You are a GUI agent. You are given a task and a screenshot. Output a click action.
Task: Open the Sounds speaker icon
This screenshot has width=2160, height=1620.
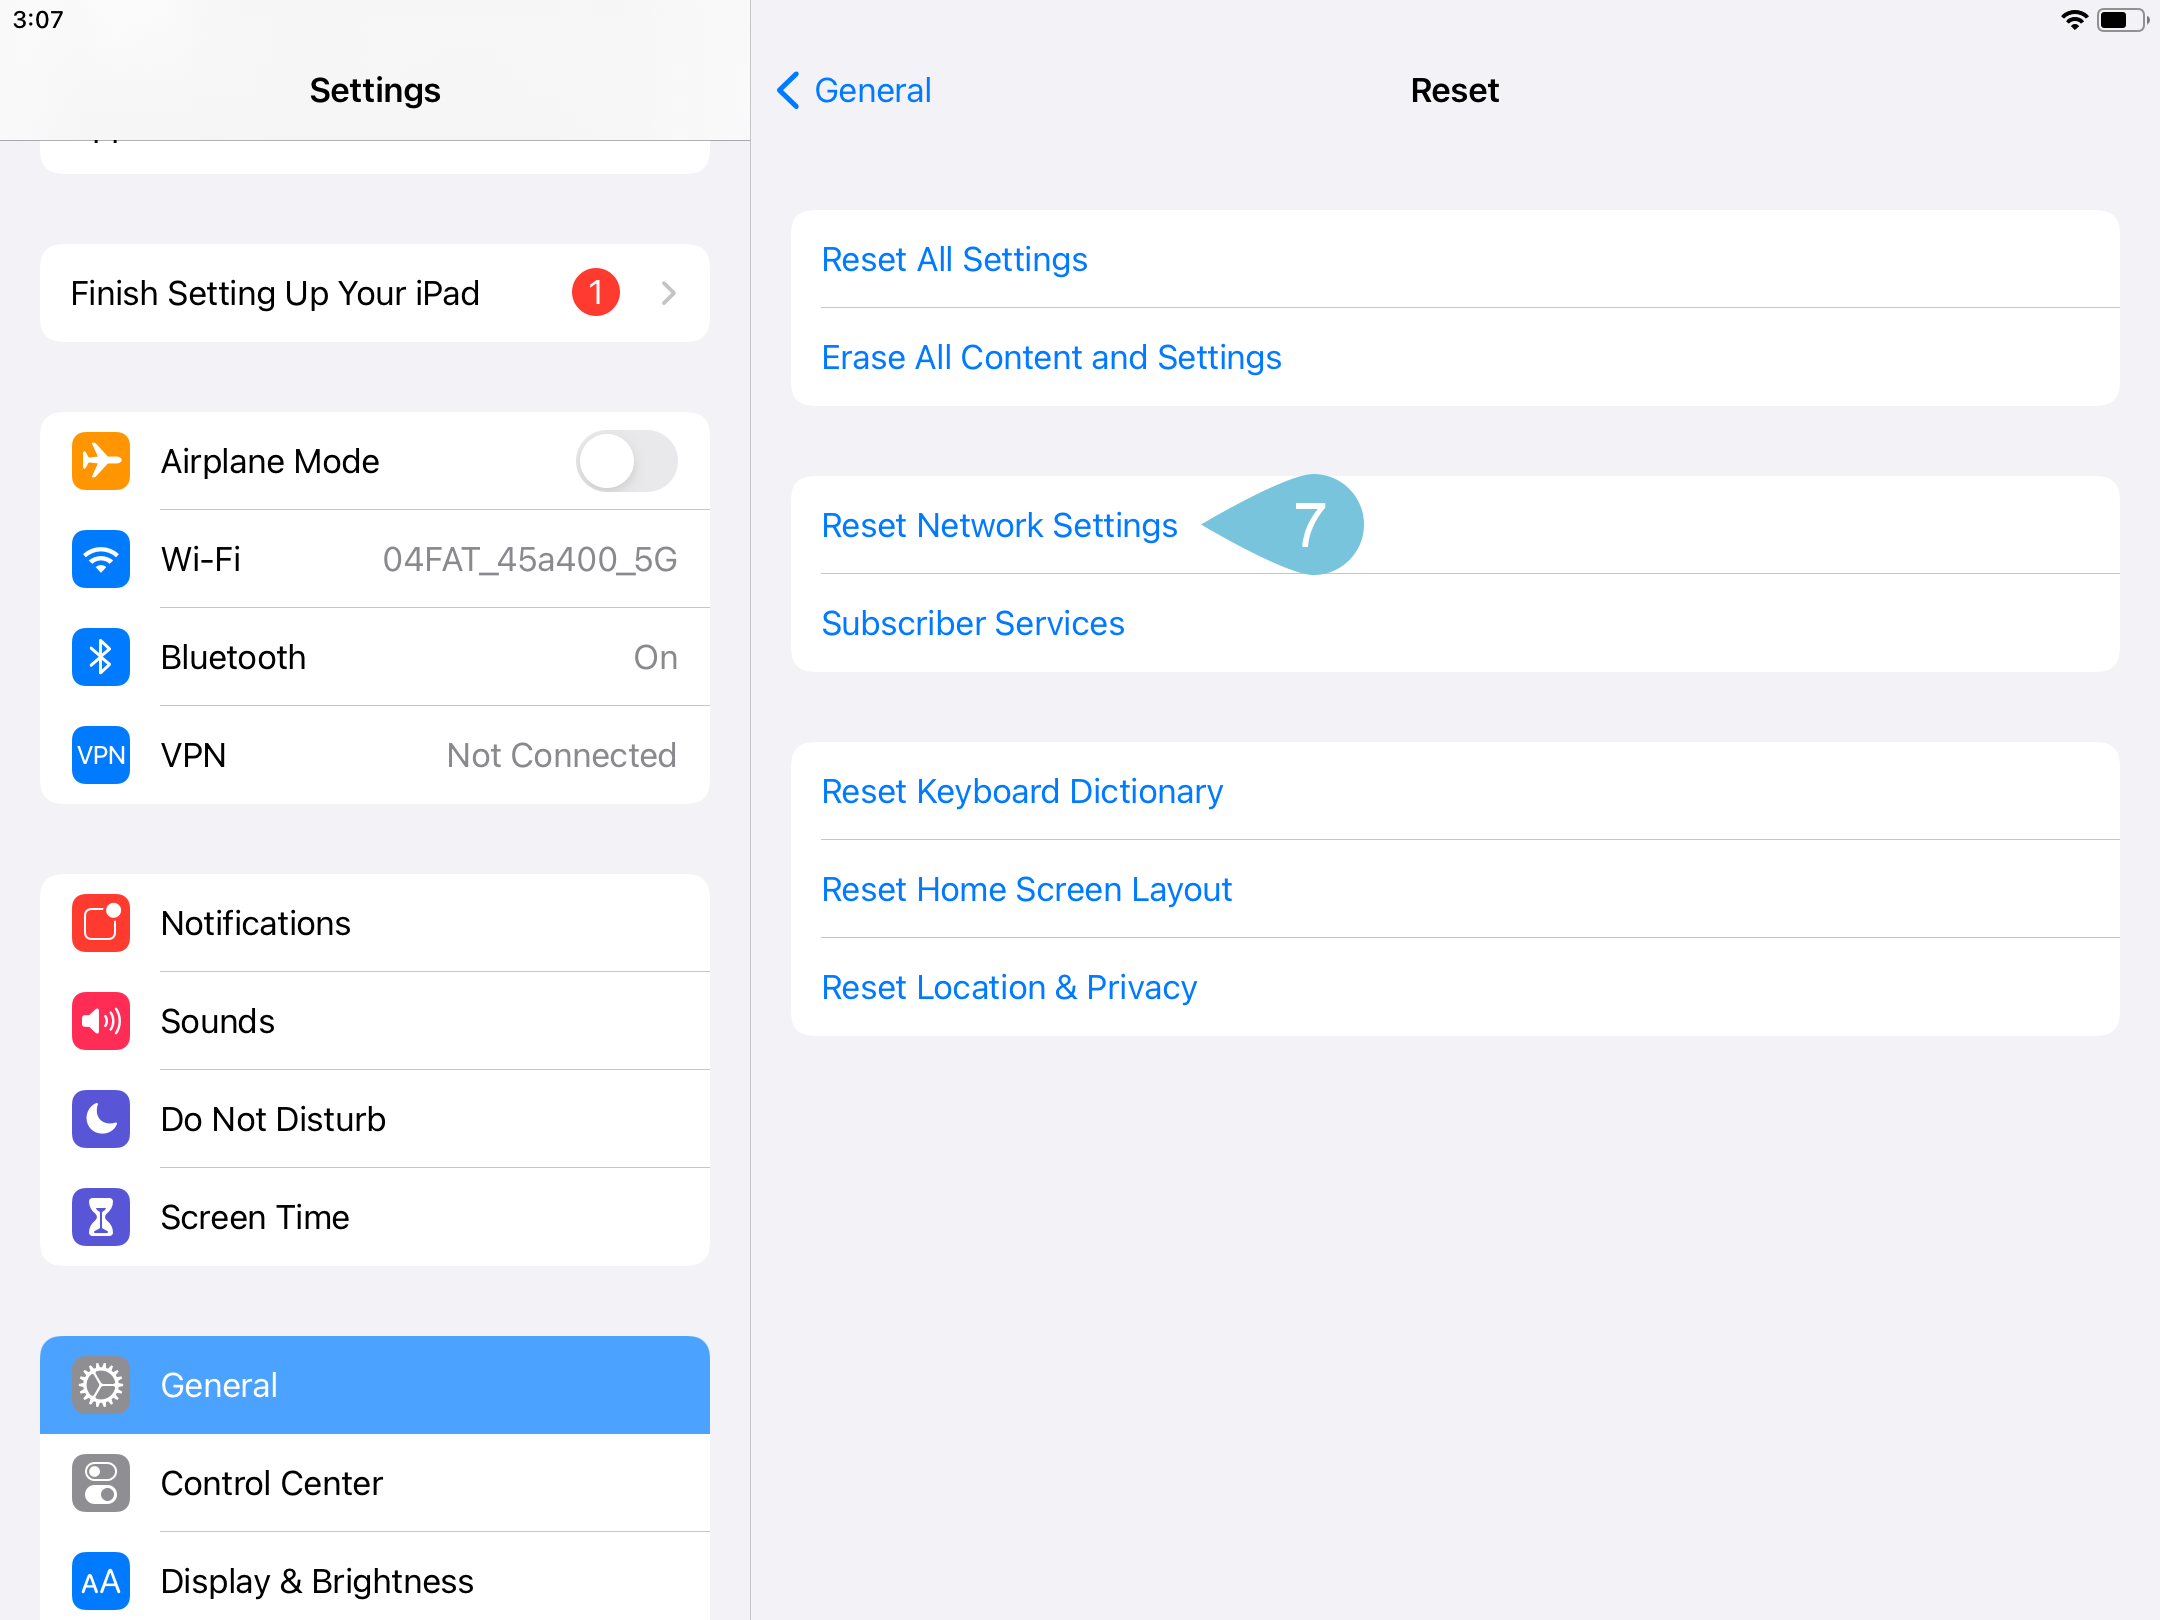tap(101, 1021)
